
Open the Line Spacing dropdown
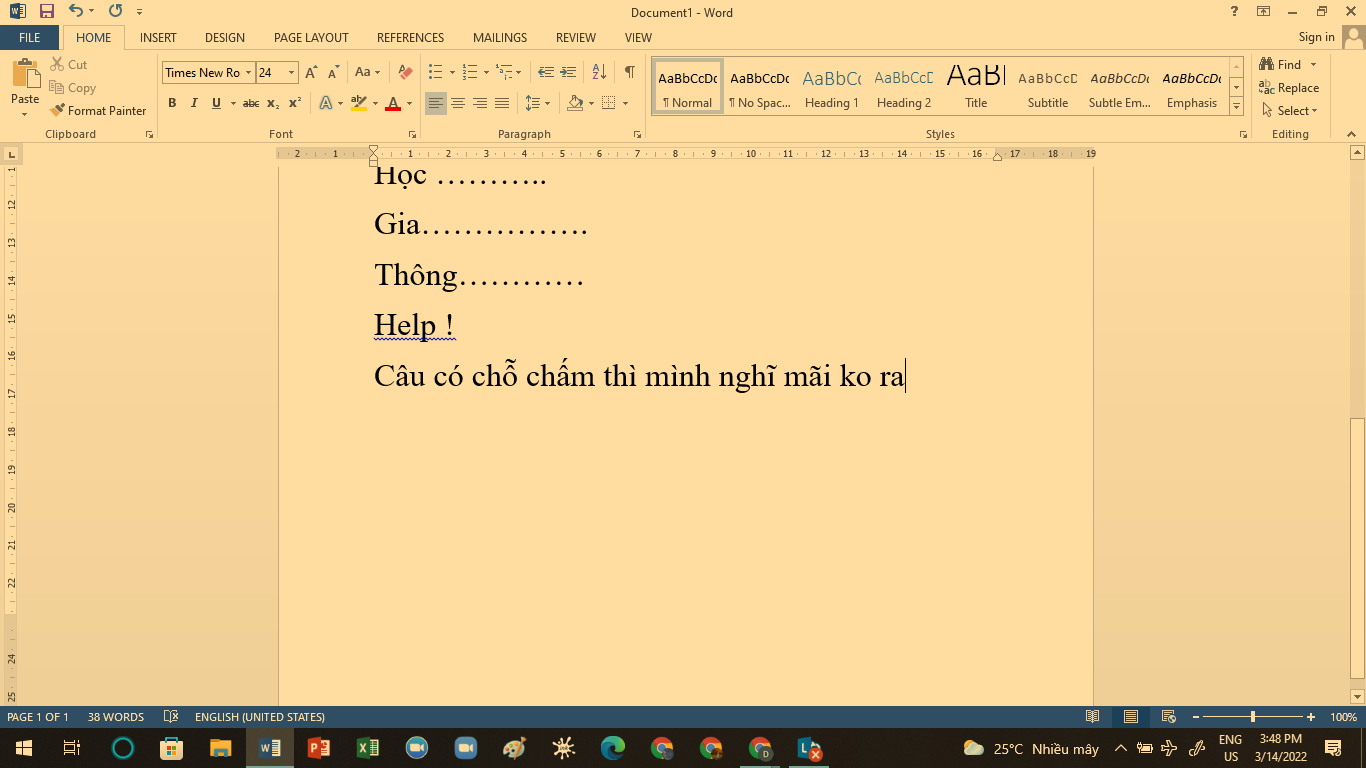tap(538, 103)
